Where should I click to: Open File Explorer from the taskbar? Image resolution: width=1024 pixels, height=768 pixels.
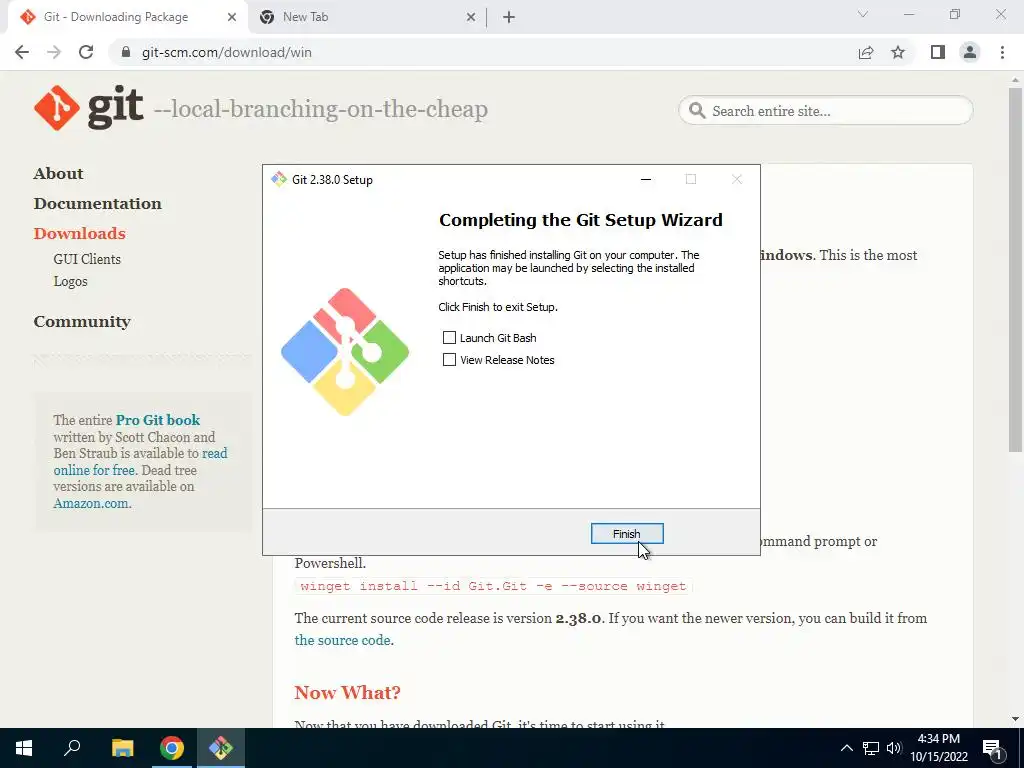[x=122, y=748]
